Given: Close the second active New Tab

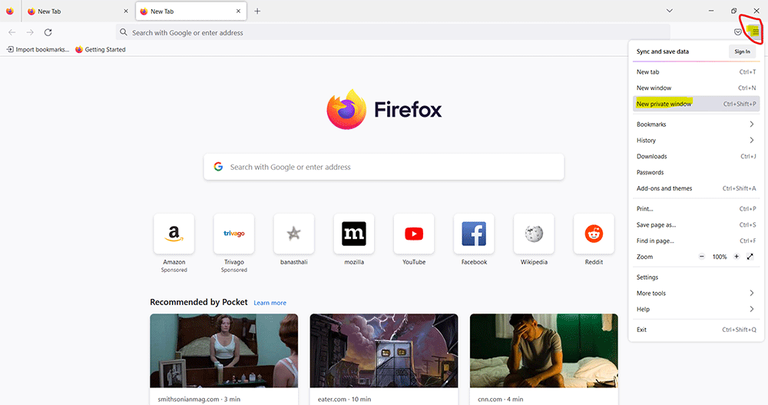Looking at the screenshot, I should (x=239, y=11).
